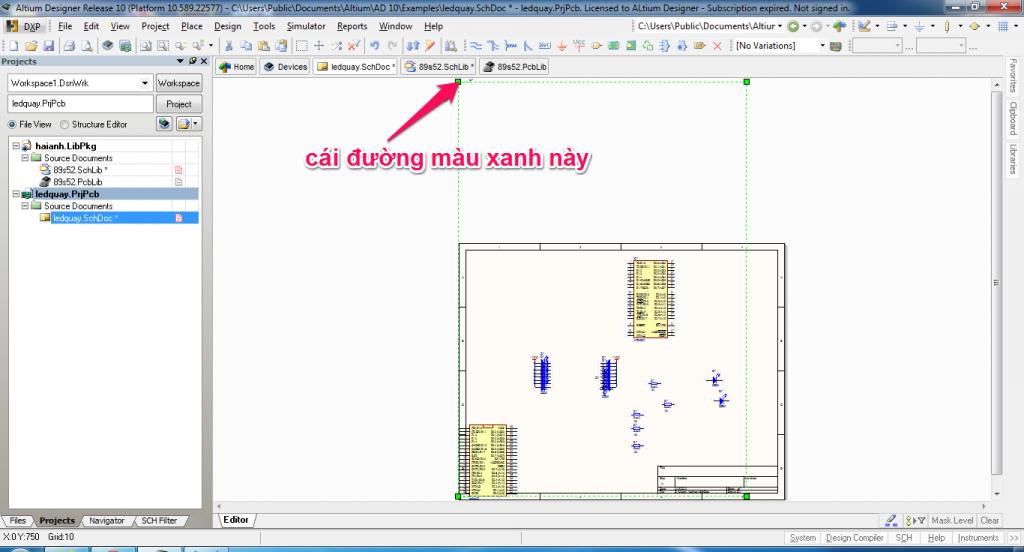Image resolution: width=1024 pixels, height=552 pixels.
Task: Open the Design Compiler panel button
Action: click(854, 538)
